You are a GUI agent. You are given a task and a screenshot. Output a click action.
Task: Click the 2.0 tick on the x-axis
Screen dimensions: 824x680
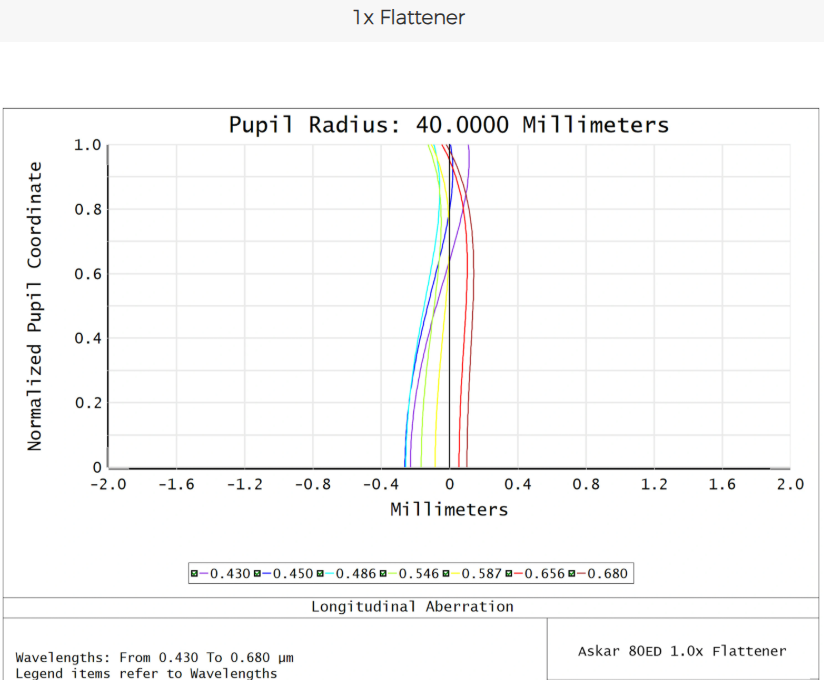coord(788,485)
